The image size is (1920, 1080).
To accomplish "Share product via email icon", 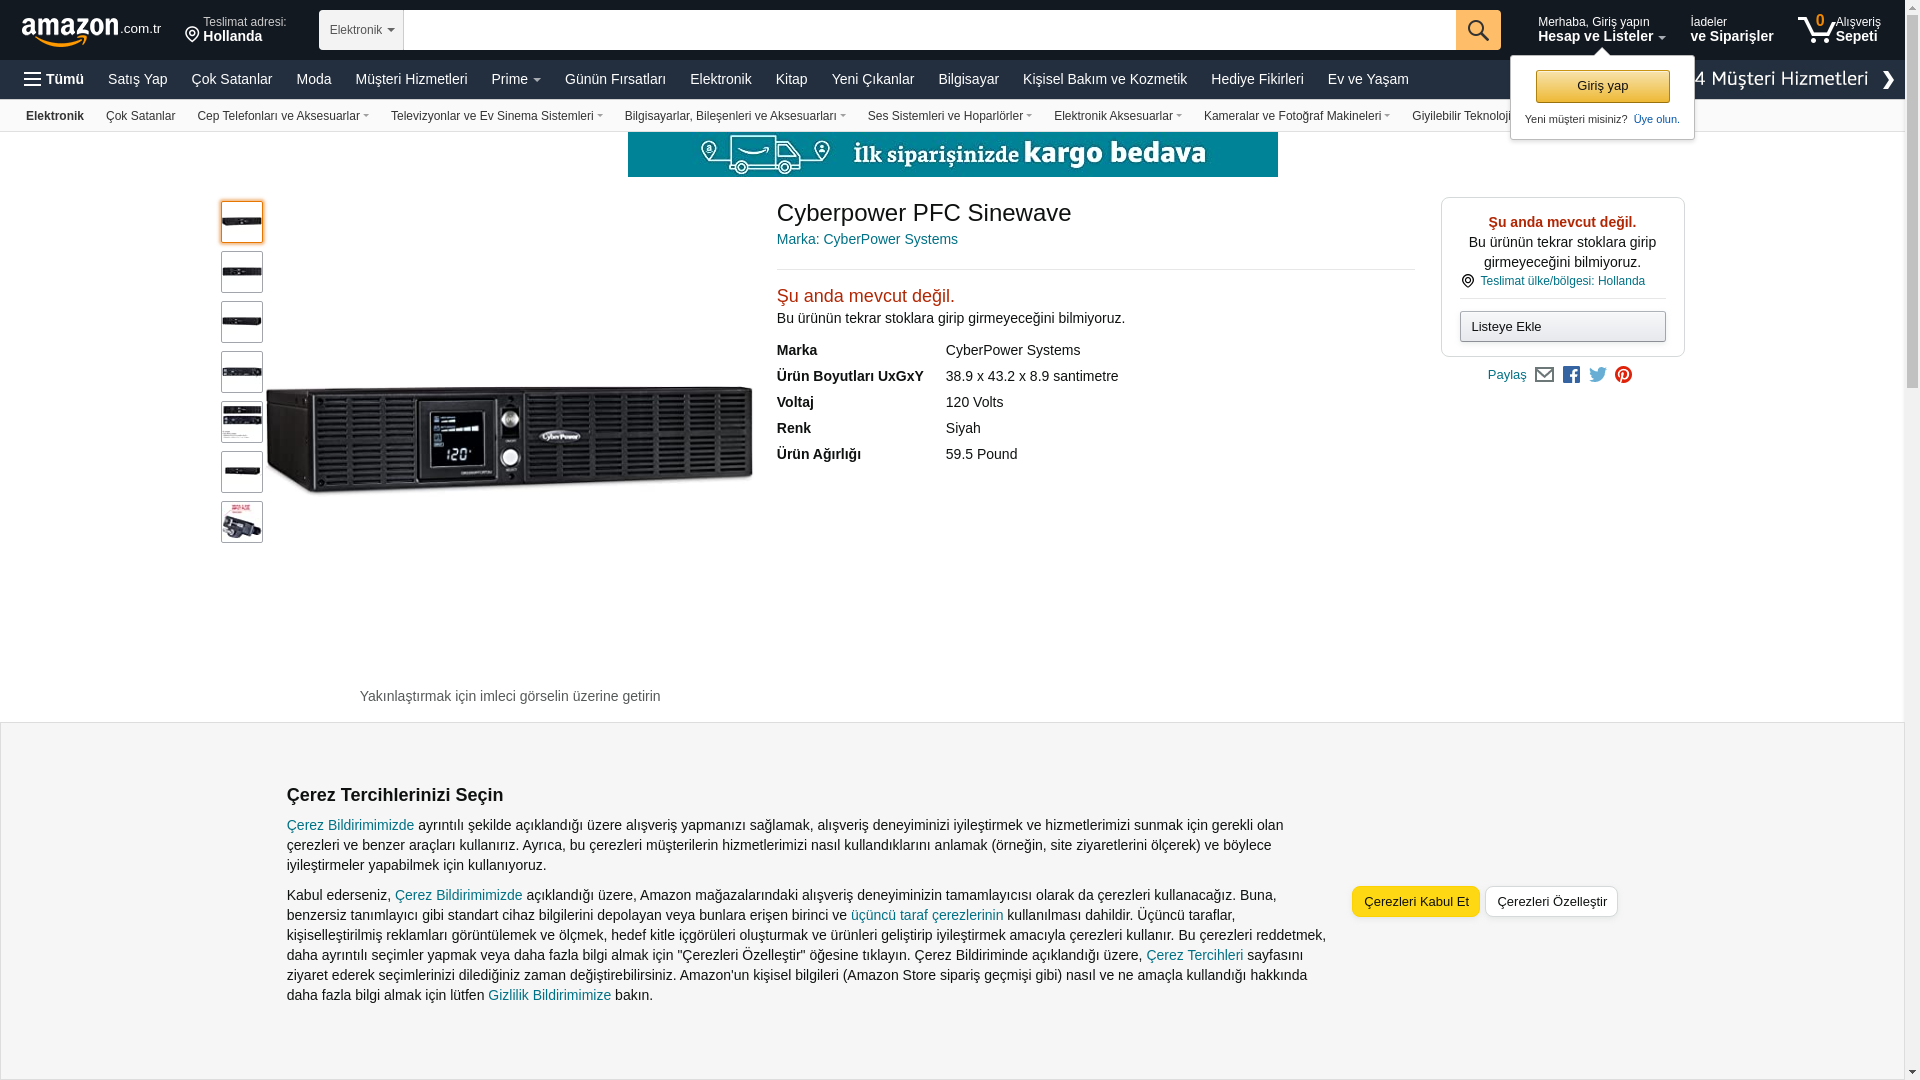I will [x=1544, y=375].
